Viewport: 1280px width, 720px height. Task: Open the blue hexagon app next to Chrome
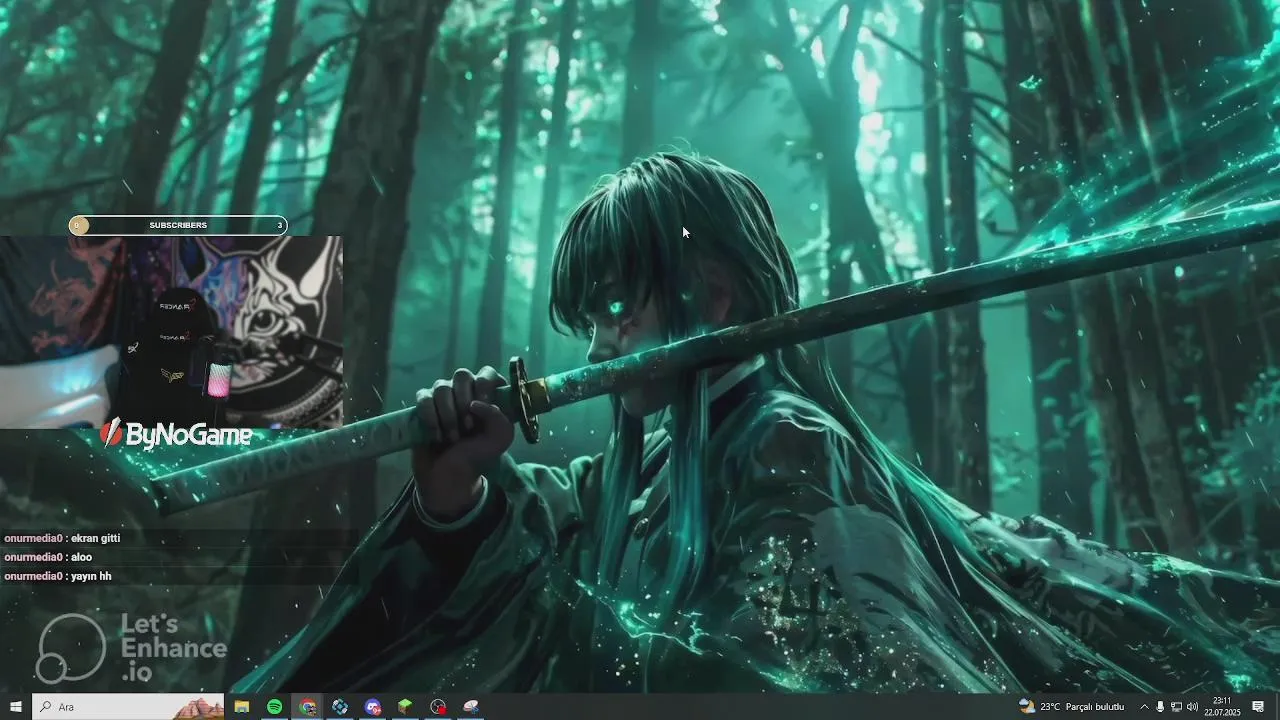click(x=340, y=707)
